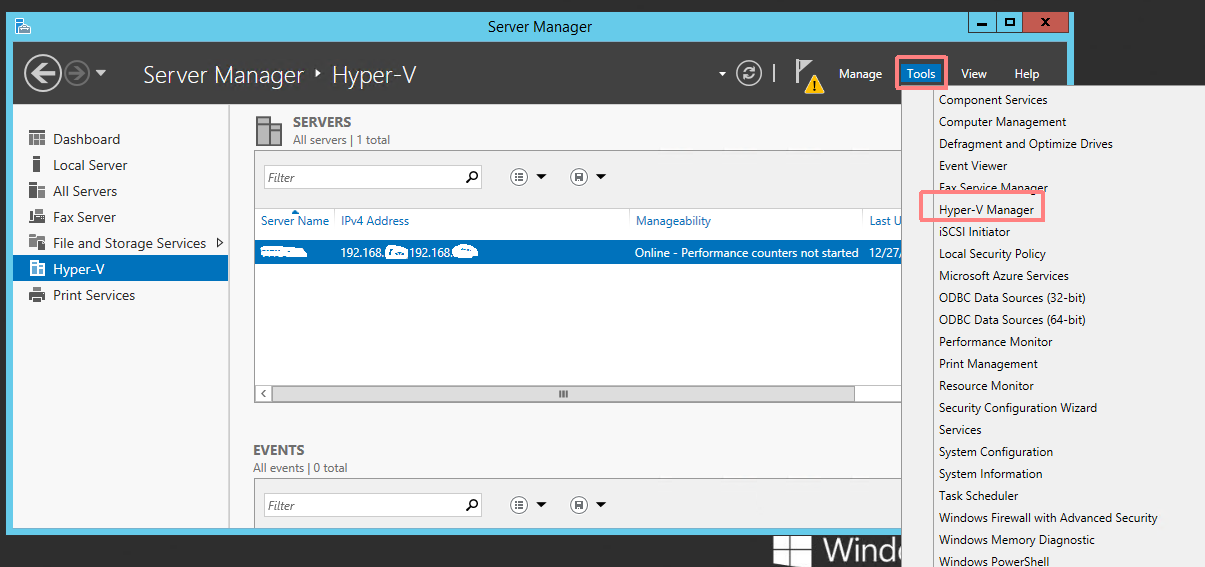Open the View menu

click(974, 74)
